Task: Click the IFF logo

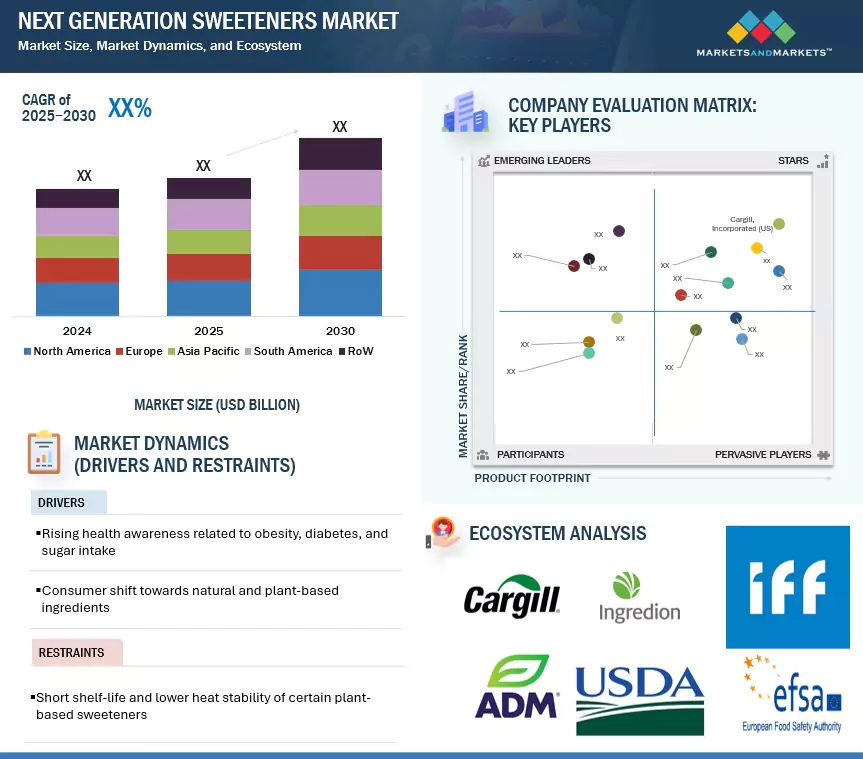Action: [788, 587]
